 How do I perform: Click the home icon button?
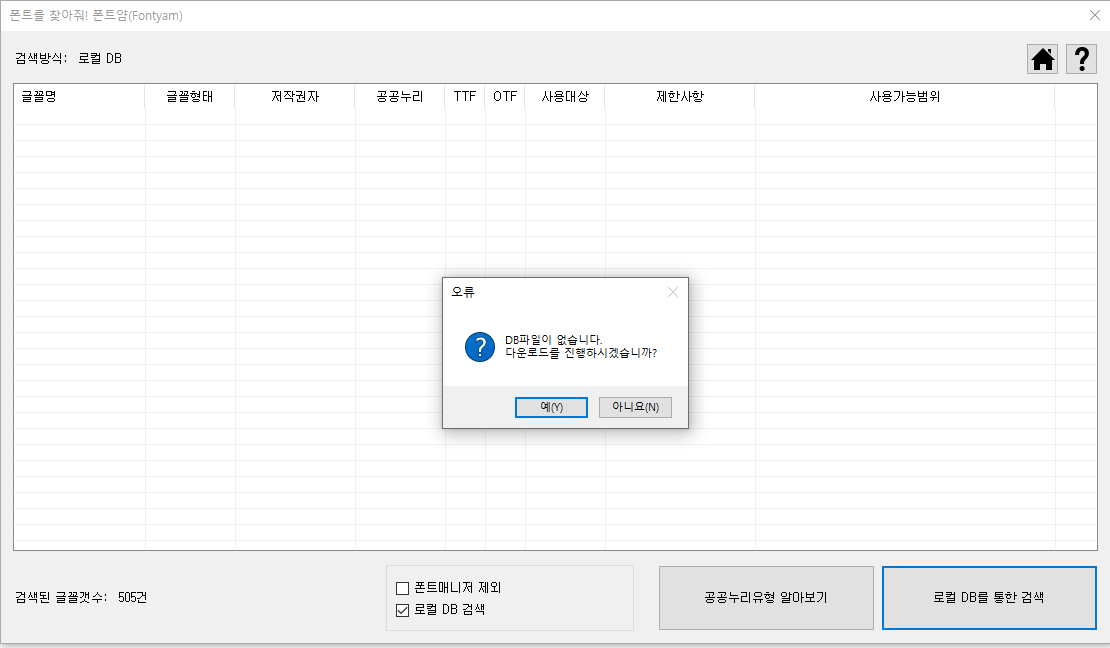[1043, 59]
